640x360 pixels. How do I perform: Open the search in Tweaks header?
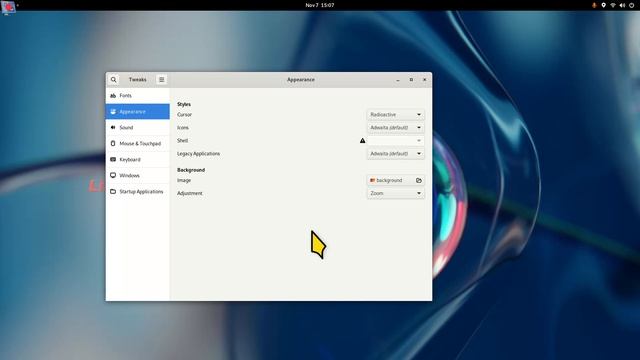pyautogui.click(x=113, y=80)
